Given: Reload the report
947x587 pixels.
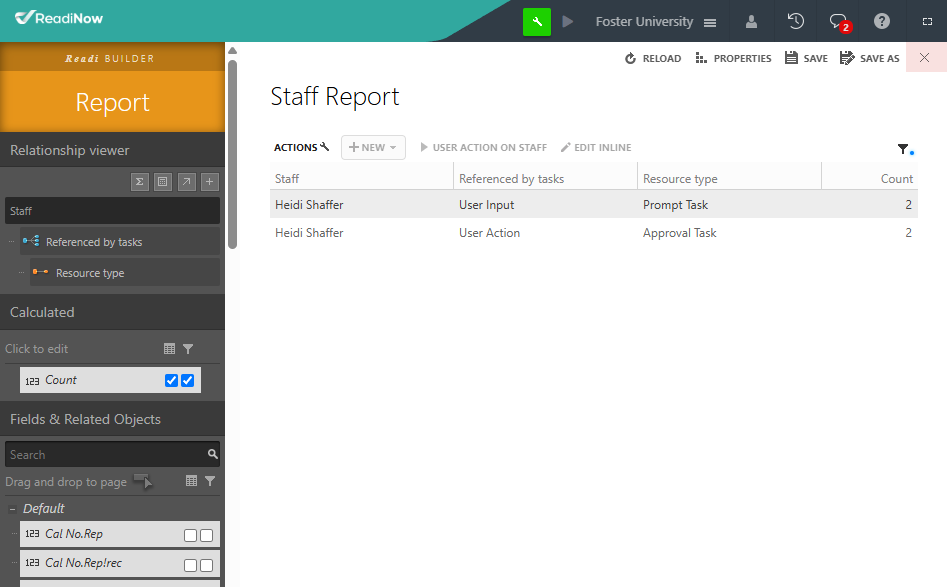Looking at the screenshot, I should click(x=653, y=58).
